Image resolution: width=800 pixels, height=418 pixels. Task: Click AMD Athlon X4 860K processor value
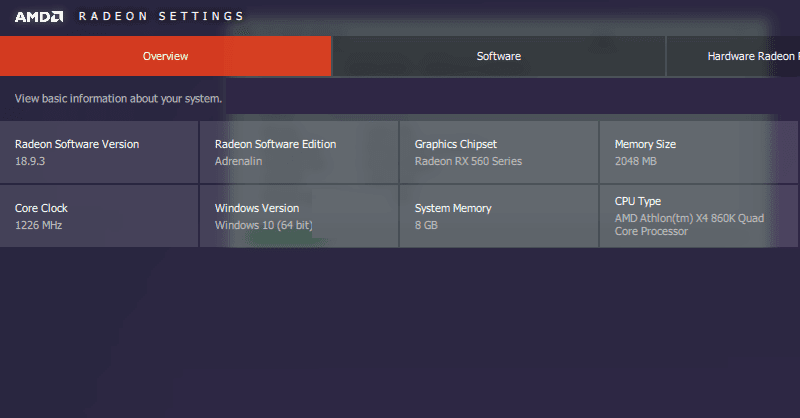689,225
